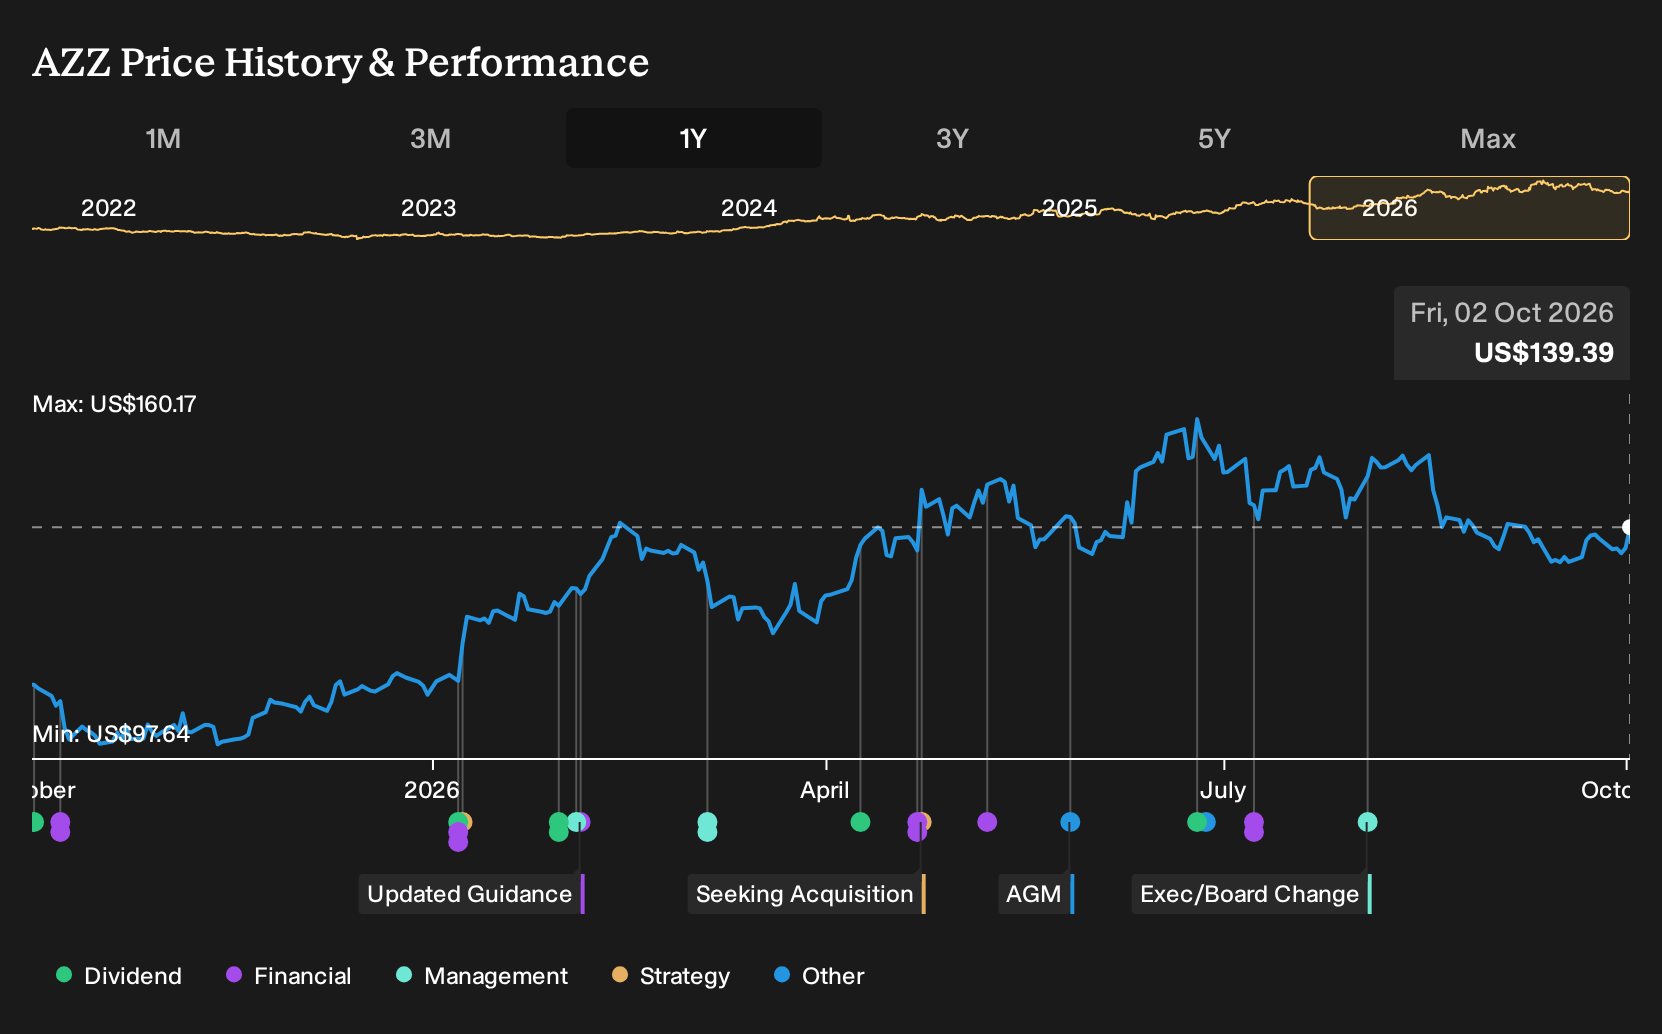Screen dimensions: 1662x1034
Task: Click the Max: US$160.17 label
Action: [115, 404]
